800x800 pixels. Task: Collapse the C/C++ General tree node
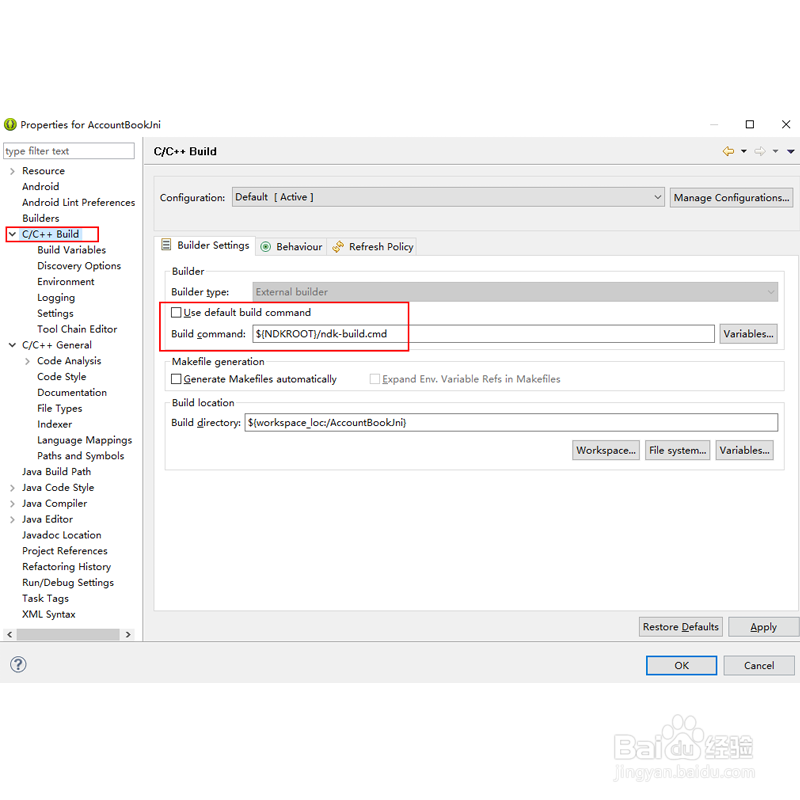(12, 345)
